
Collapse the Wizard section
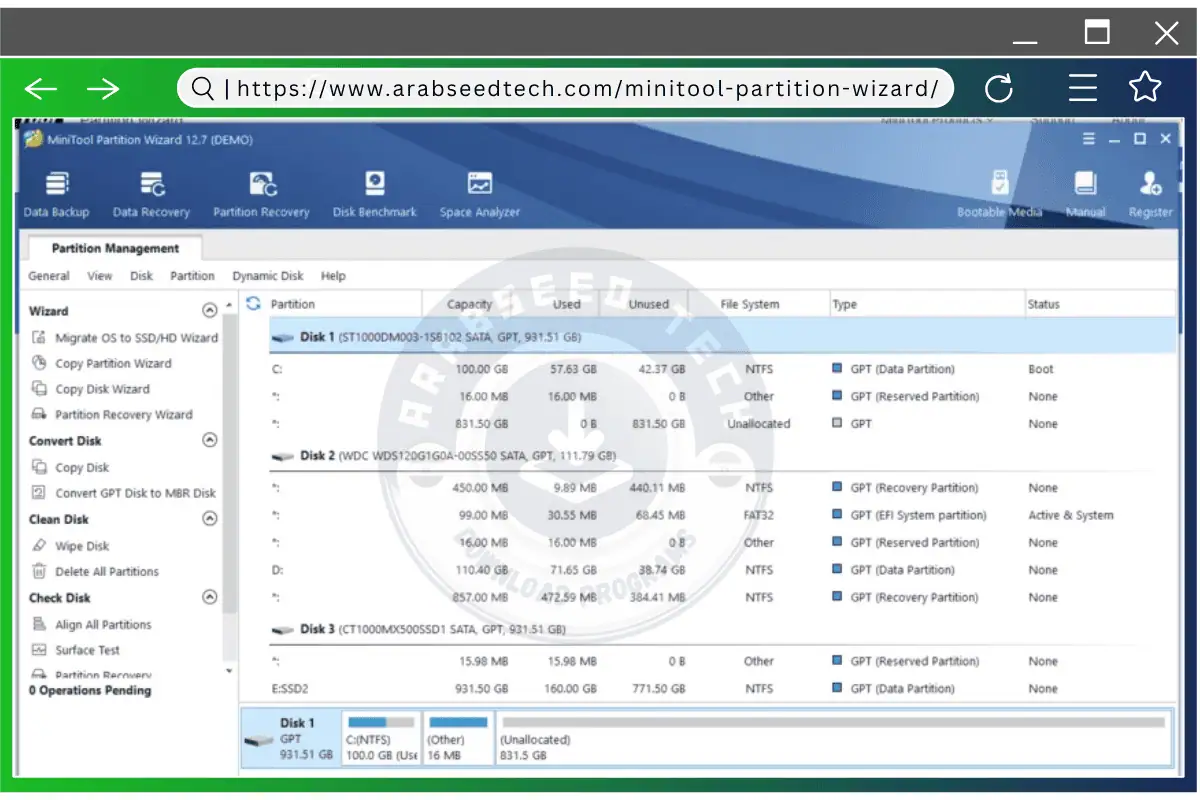pos(209,310)
